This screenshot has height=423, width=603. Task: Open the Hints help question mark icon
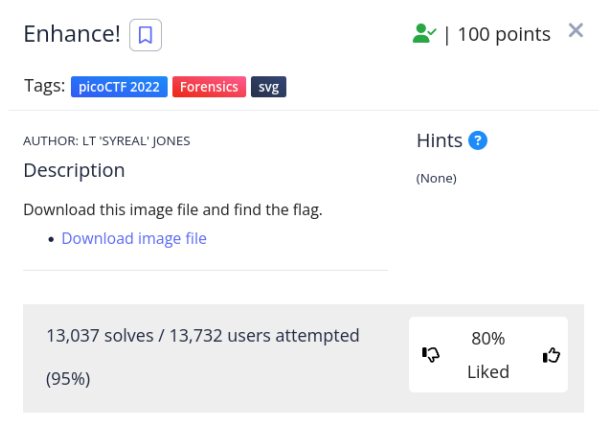477,141
